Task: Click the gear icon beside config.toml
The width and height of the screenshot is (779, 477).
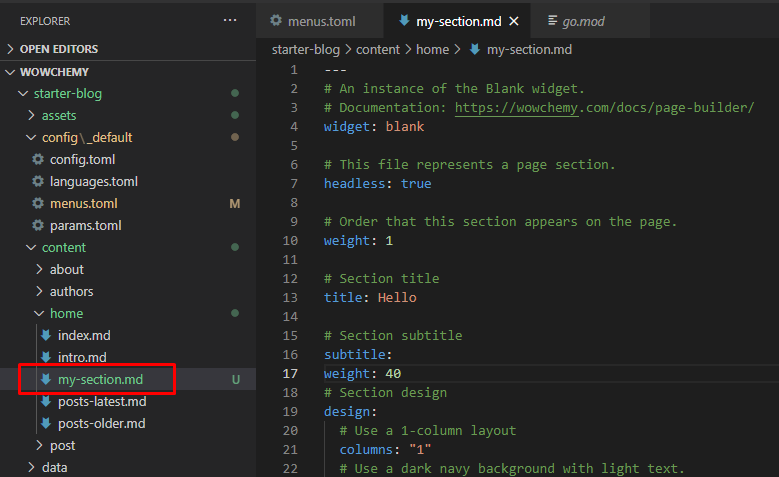Action: pos(38,159)
